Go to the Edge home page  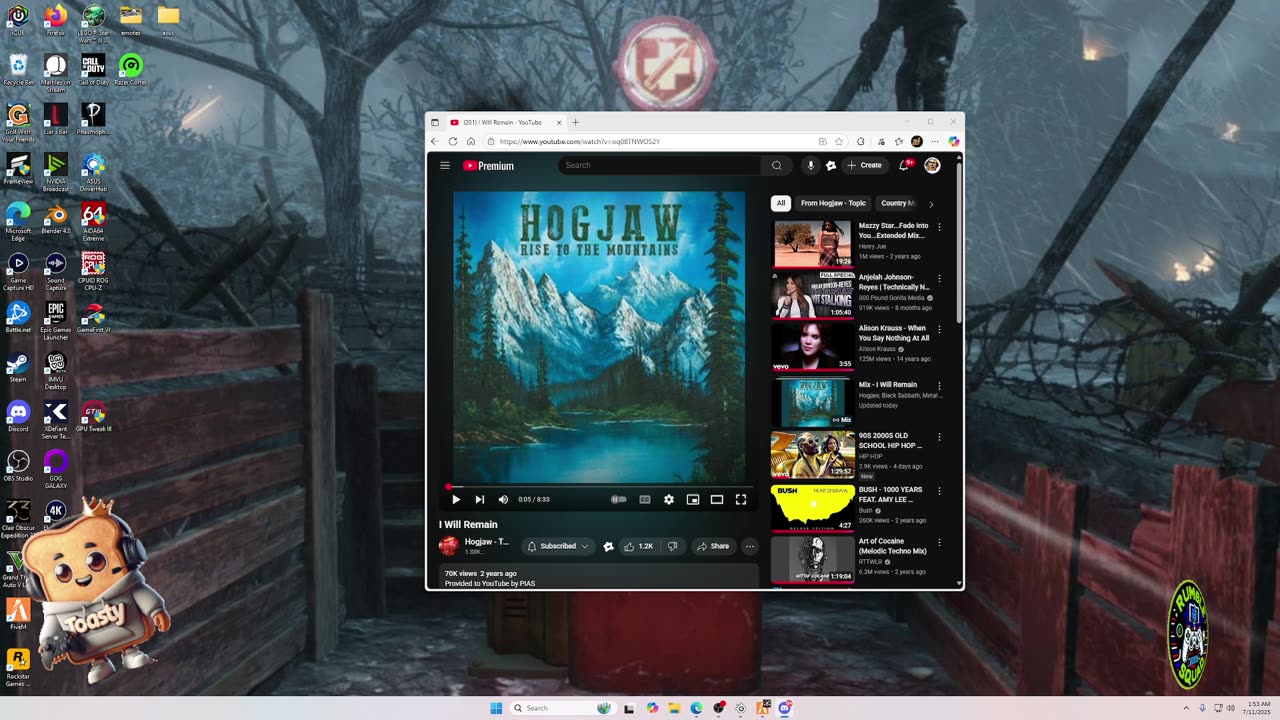(471, 142)
